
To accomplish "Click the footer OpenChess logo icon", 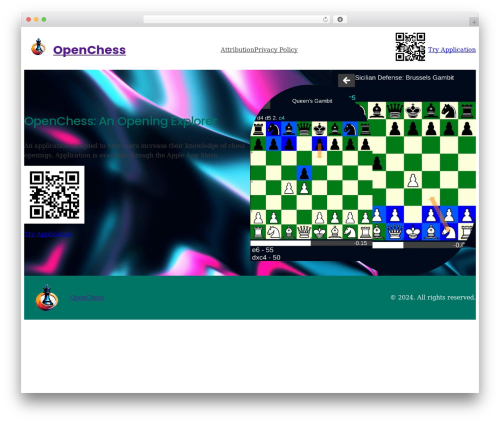I will (47, 297).
